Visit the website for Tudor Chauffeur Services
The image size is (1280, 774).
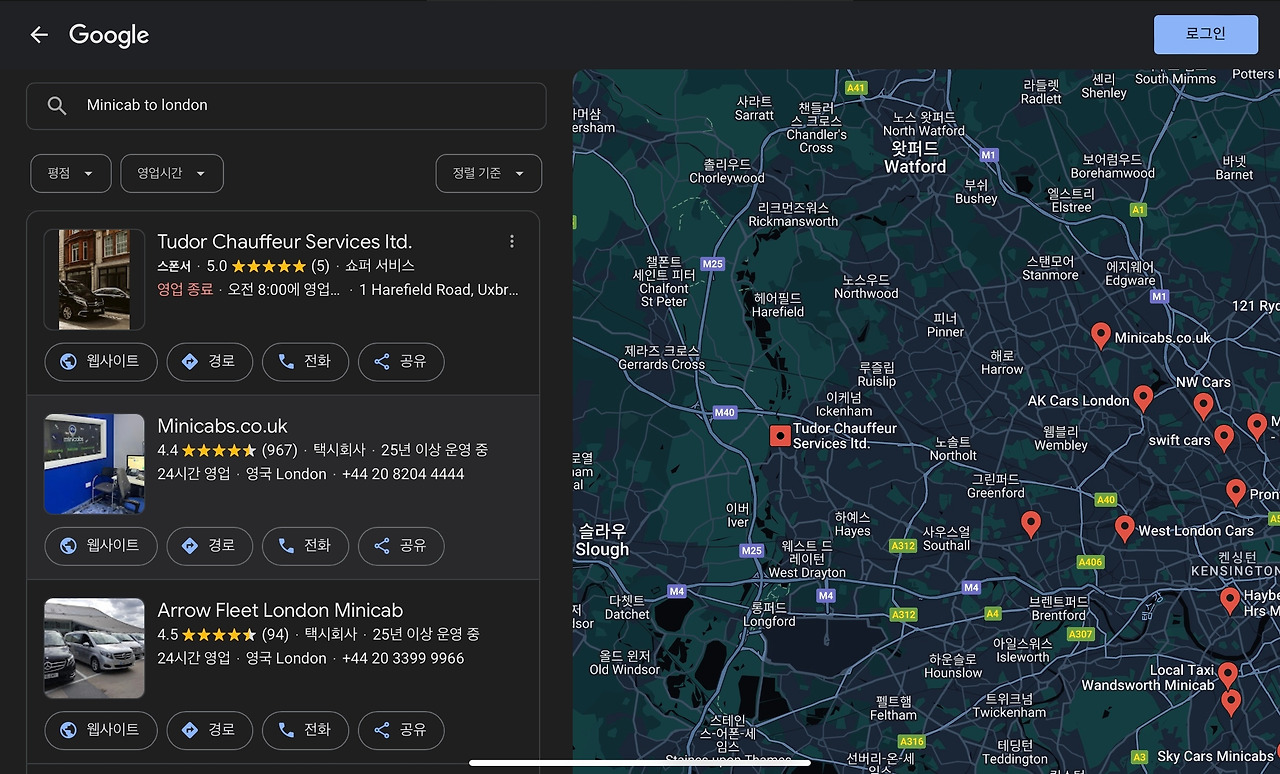tap(101, 362)
